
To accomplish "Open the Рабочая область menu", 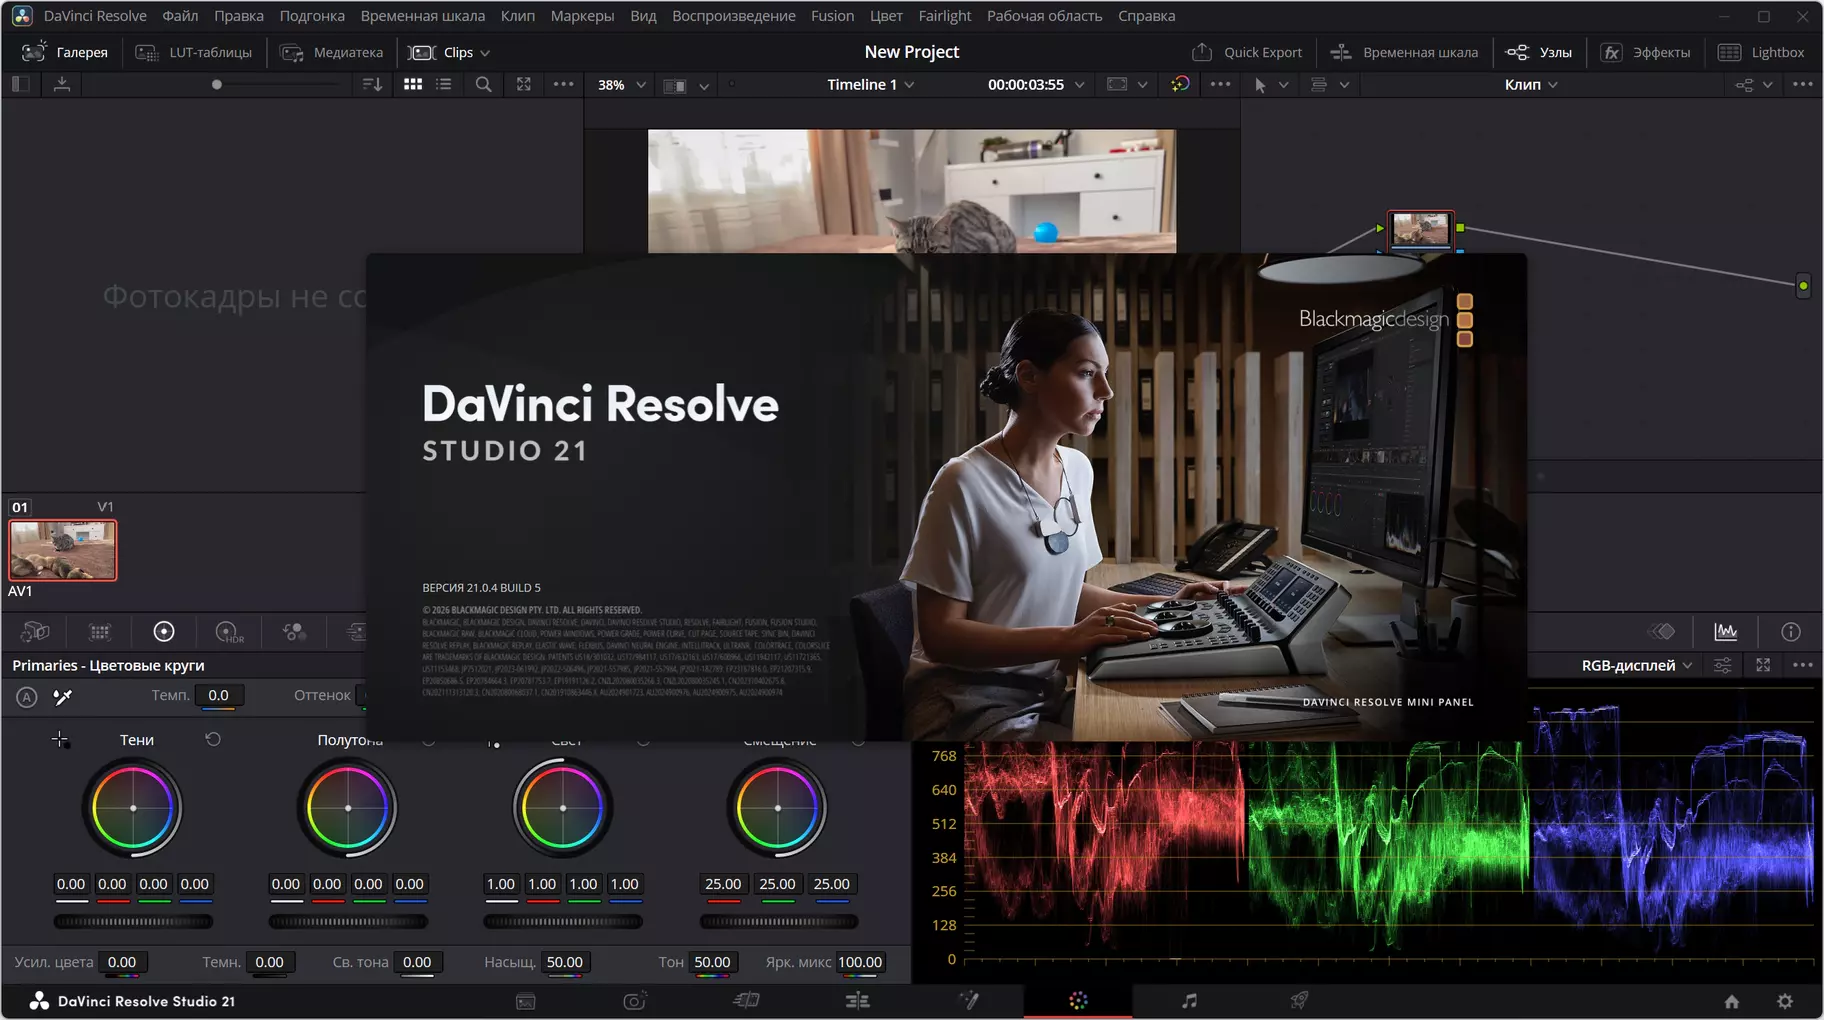I will point(1045,16).
